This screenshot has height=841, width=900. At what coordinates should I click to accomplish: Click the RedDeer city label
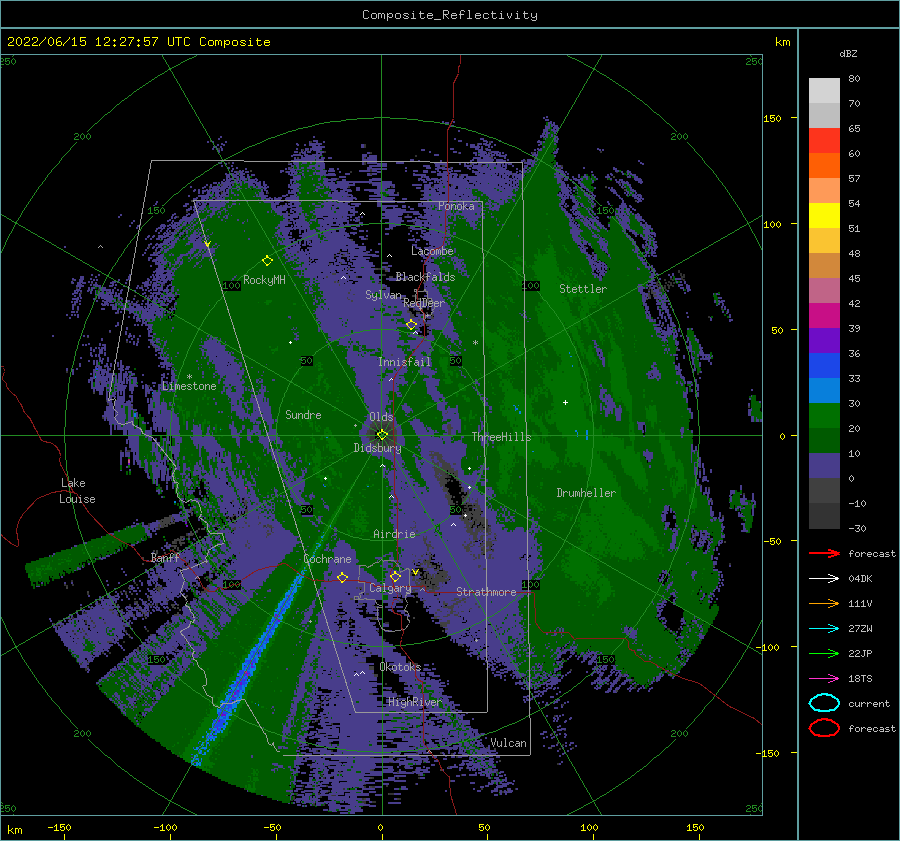click(x=424, y=303)
